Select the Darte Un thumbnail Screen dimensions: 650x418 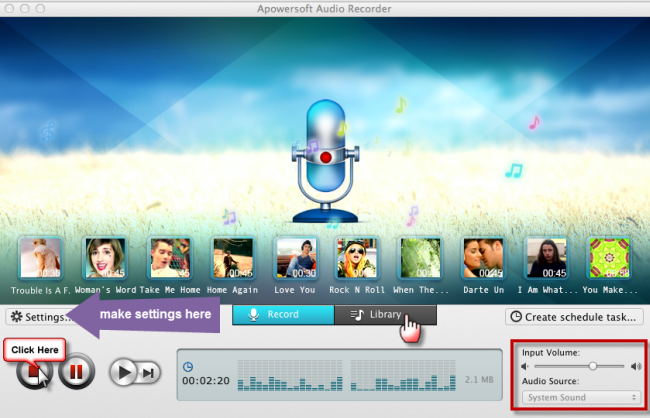tap(483, 258)
